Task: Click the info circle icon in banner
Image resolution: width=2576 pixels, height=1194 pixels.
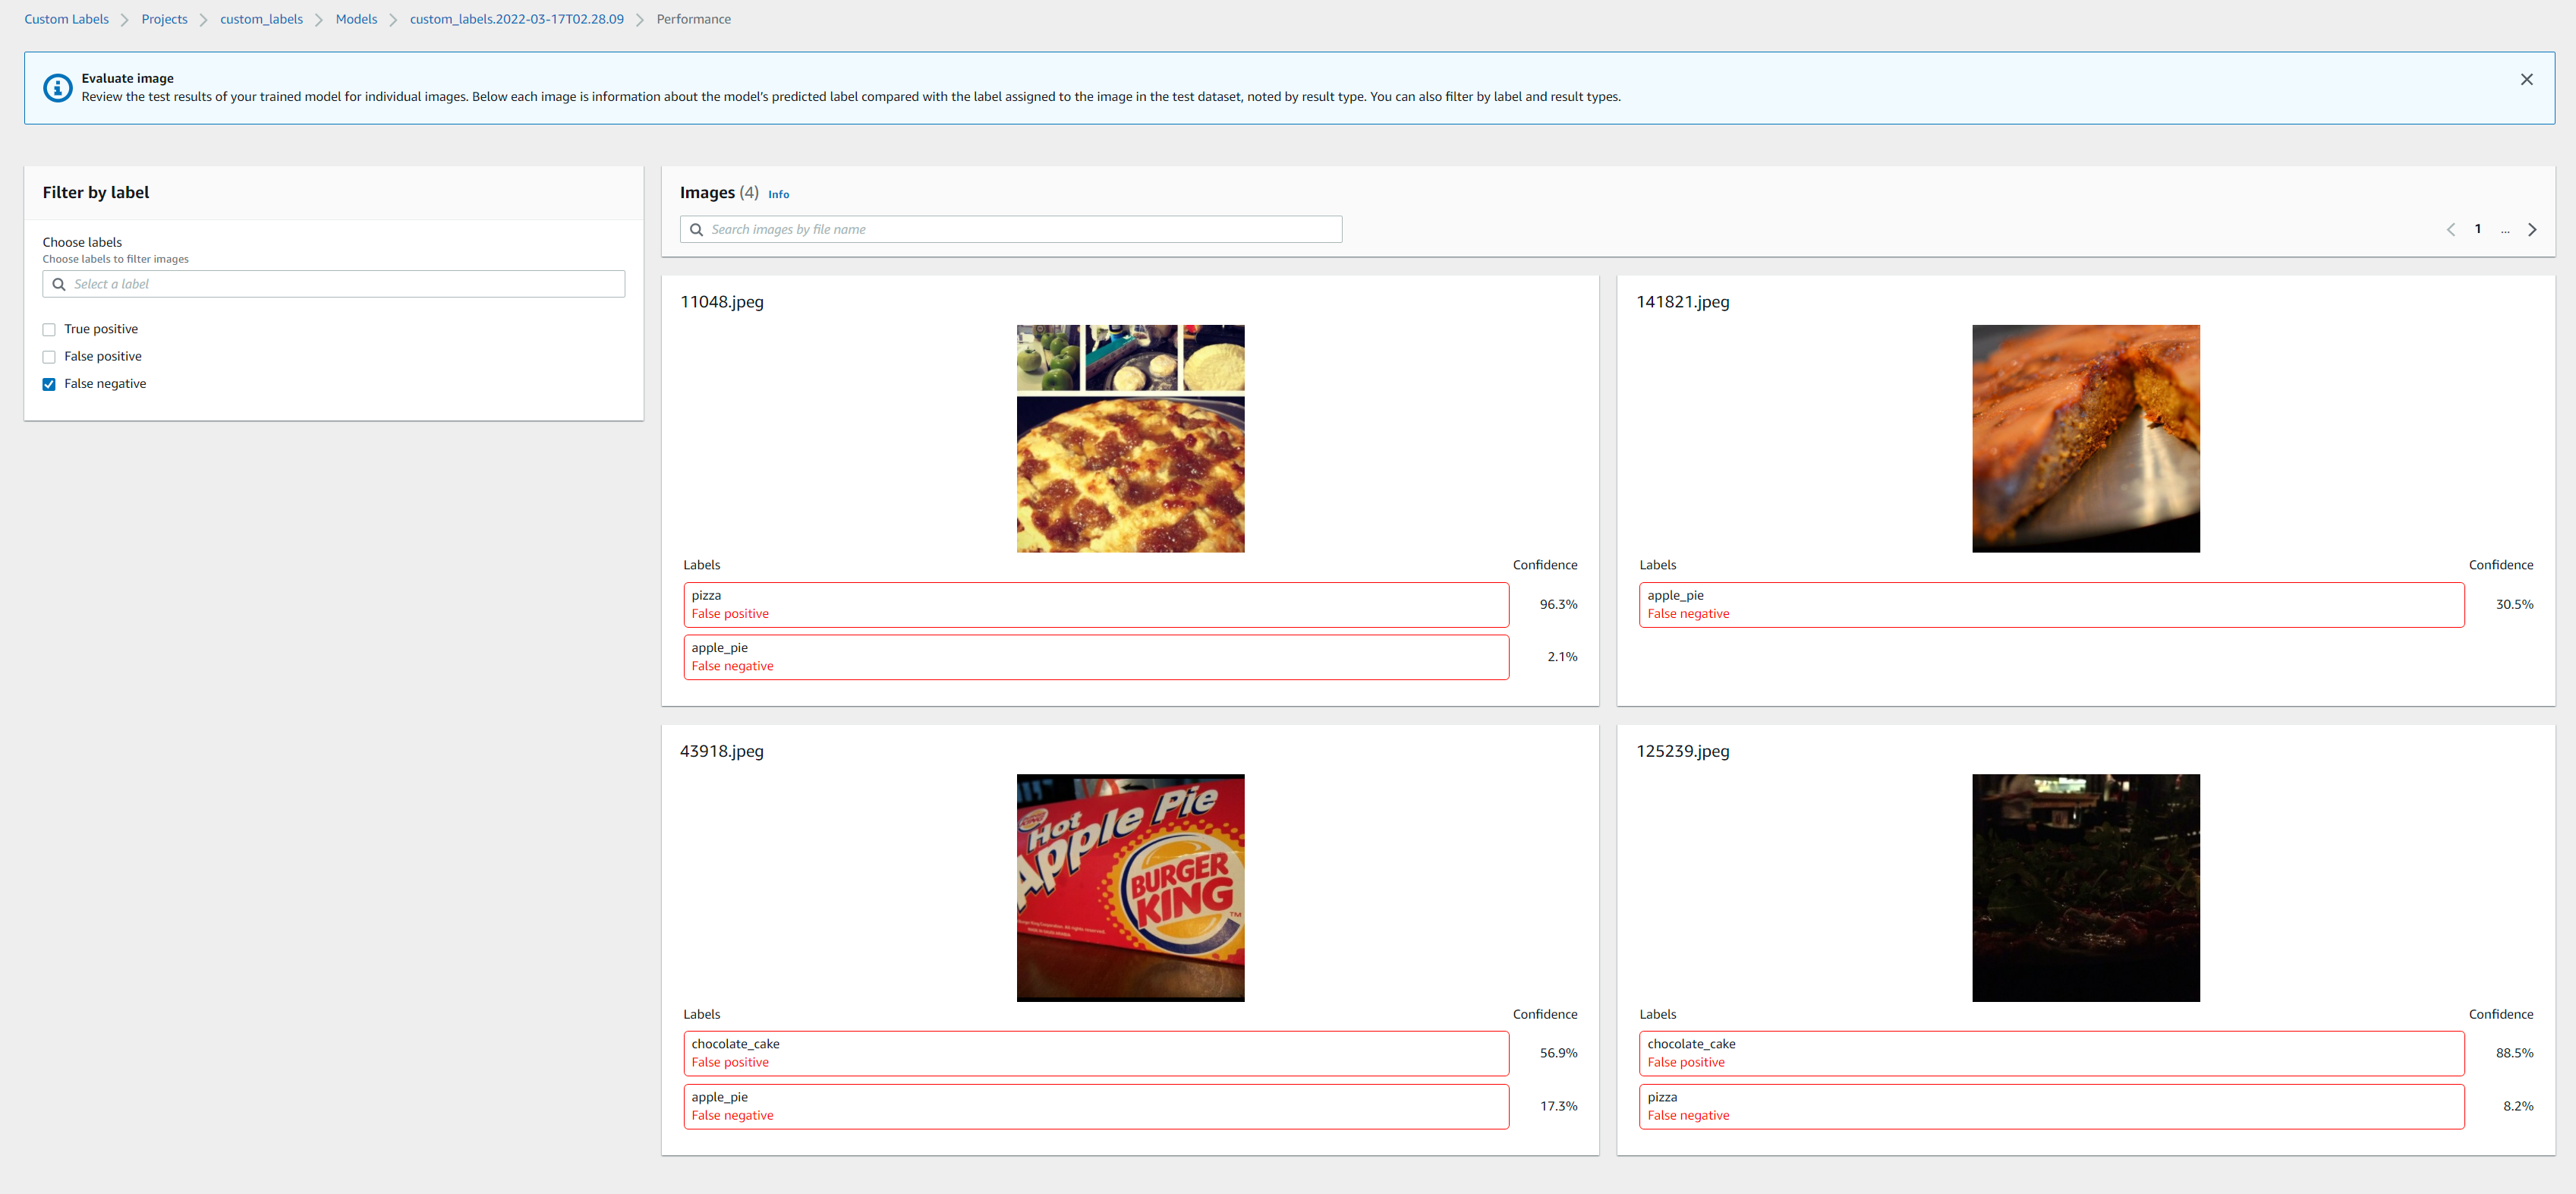Action: click(x=58, y=88)
